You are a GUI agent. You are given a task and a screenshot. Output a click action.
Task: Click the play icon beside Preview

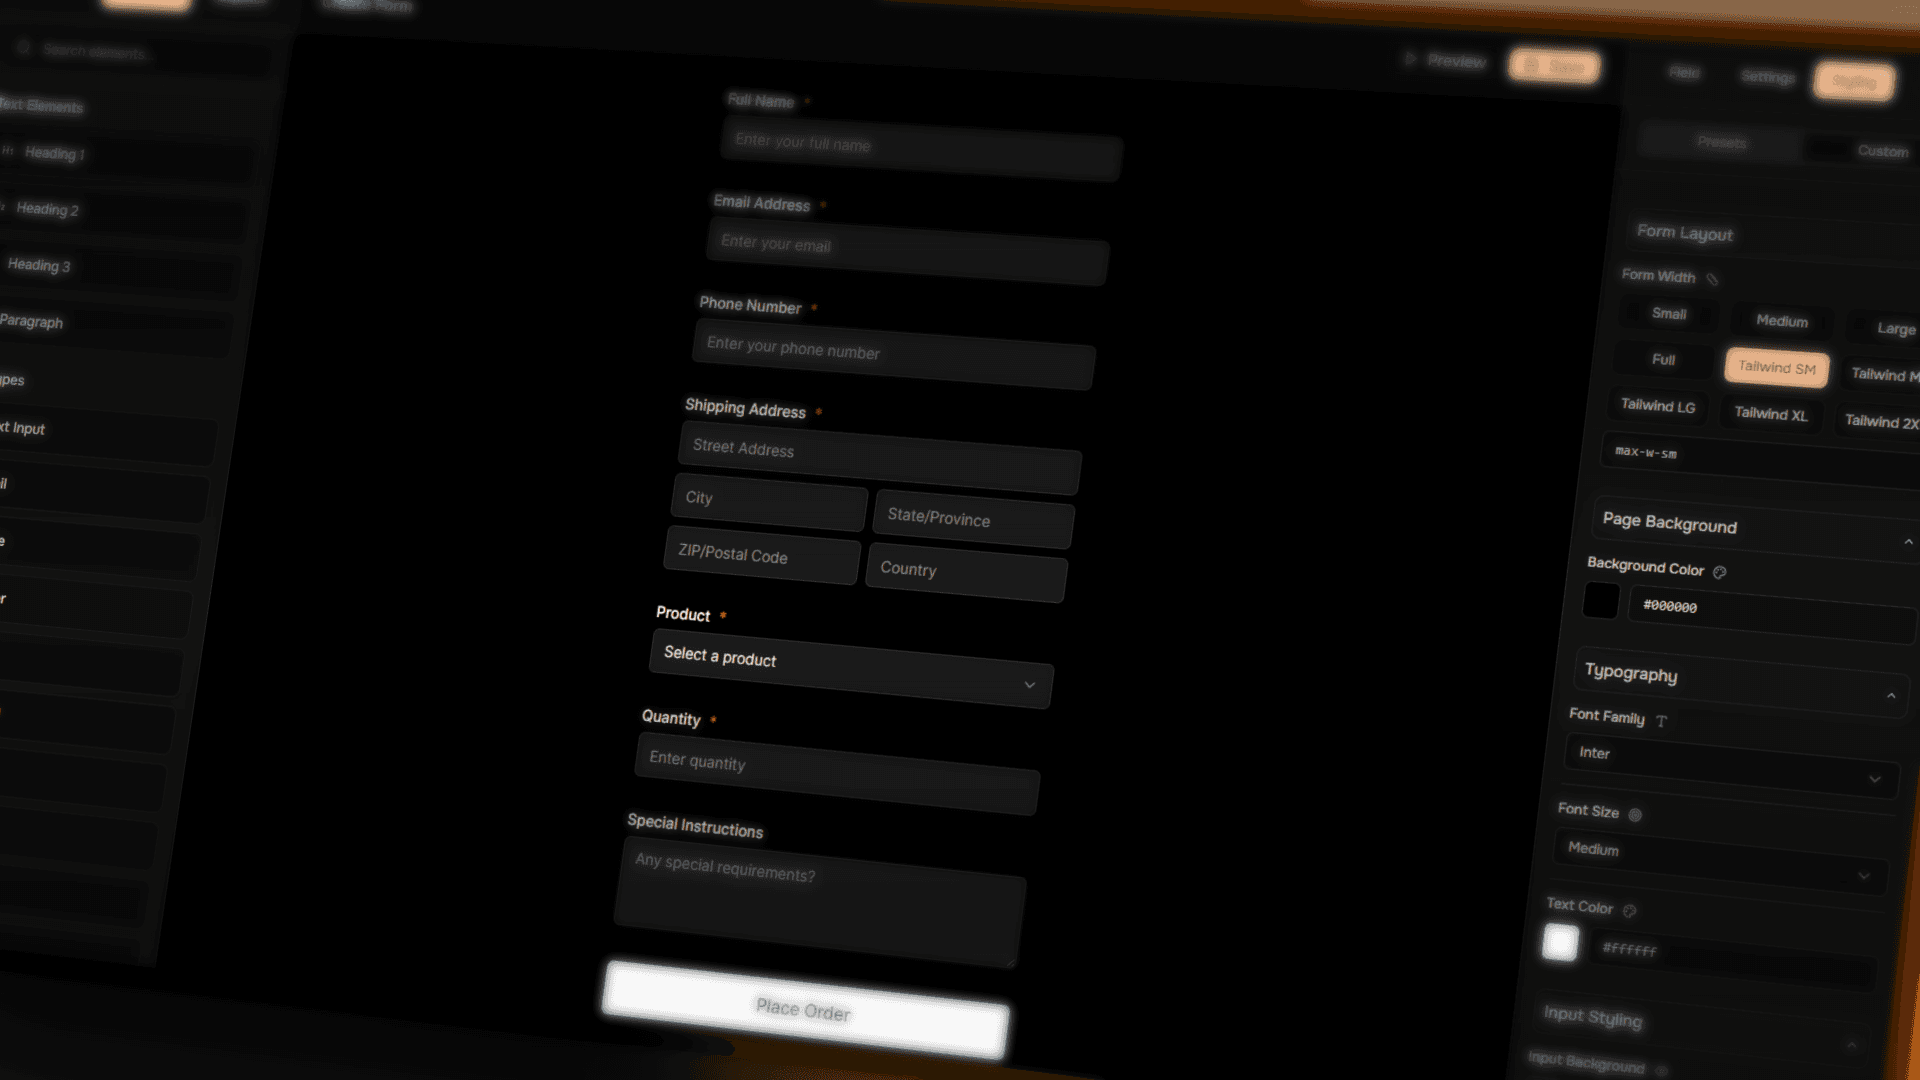pos(1410,59)
